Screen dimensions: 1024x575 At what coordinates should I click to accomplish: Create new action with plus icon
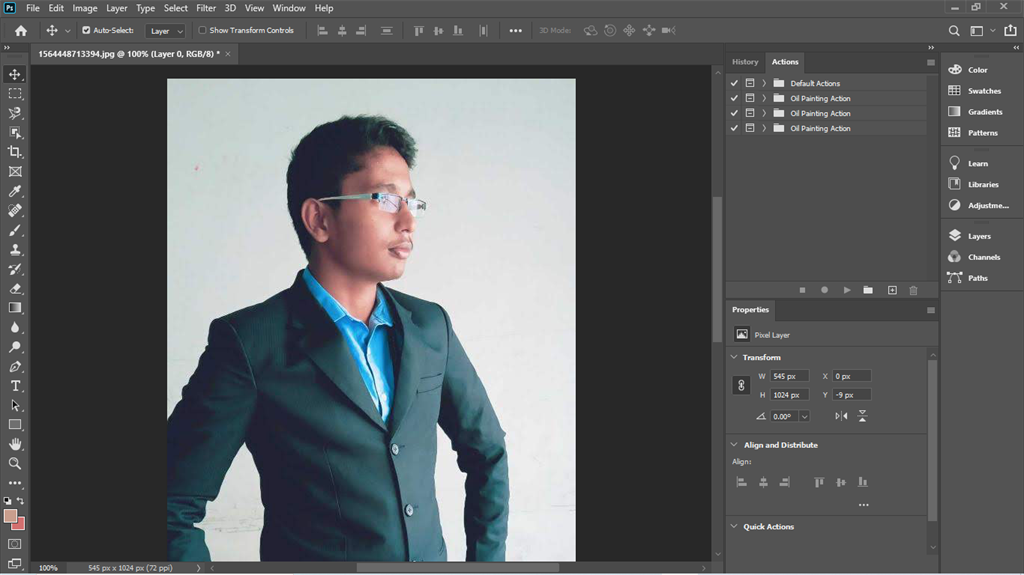pos(892,290)
